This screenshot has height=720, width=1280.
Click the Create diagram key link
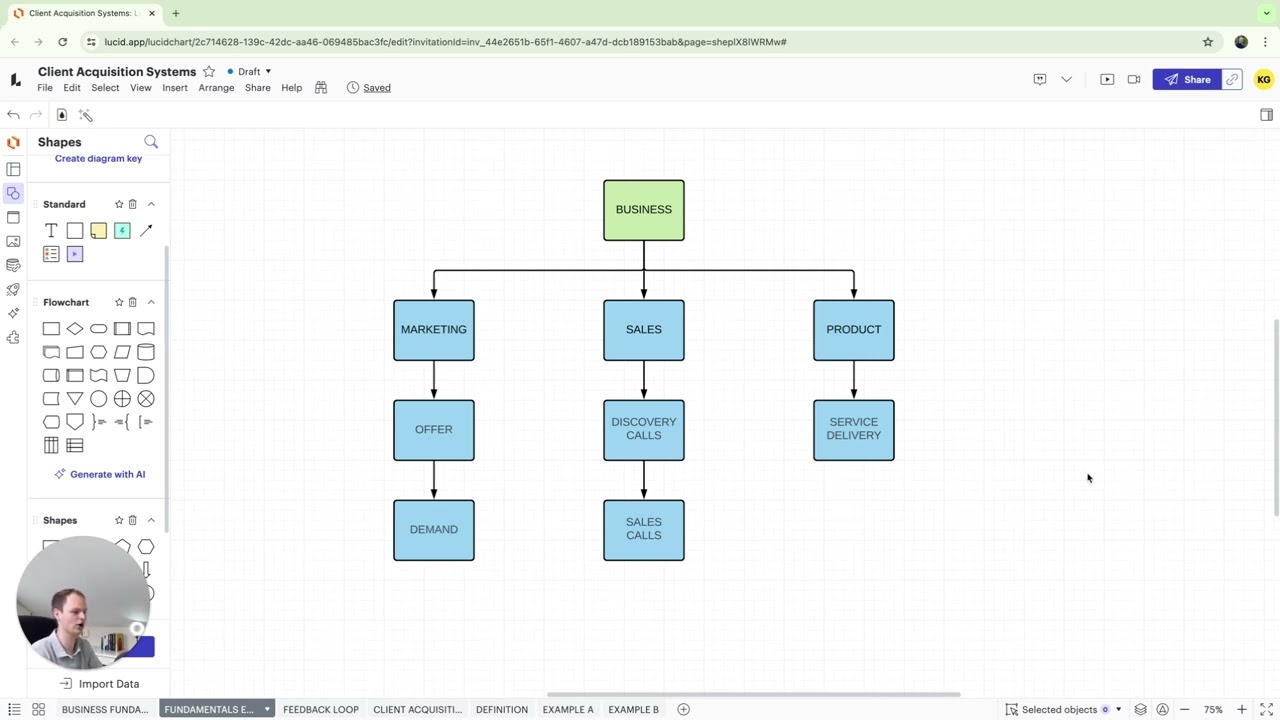click(x=98, y=158)
